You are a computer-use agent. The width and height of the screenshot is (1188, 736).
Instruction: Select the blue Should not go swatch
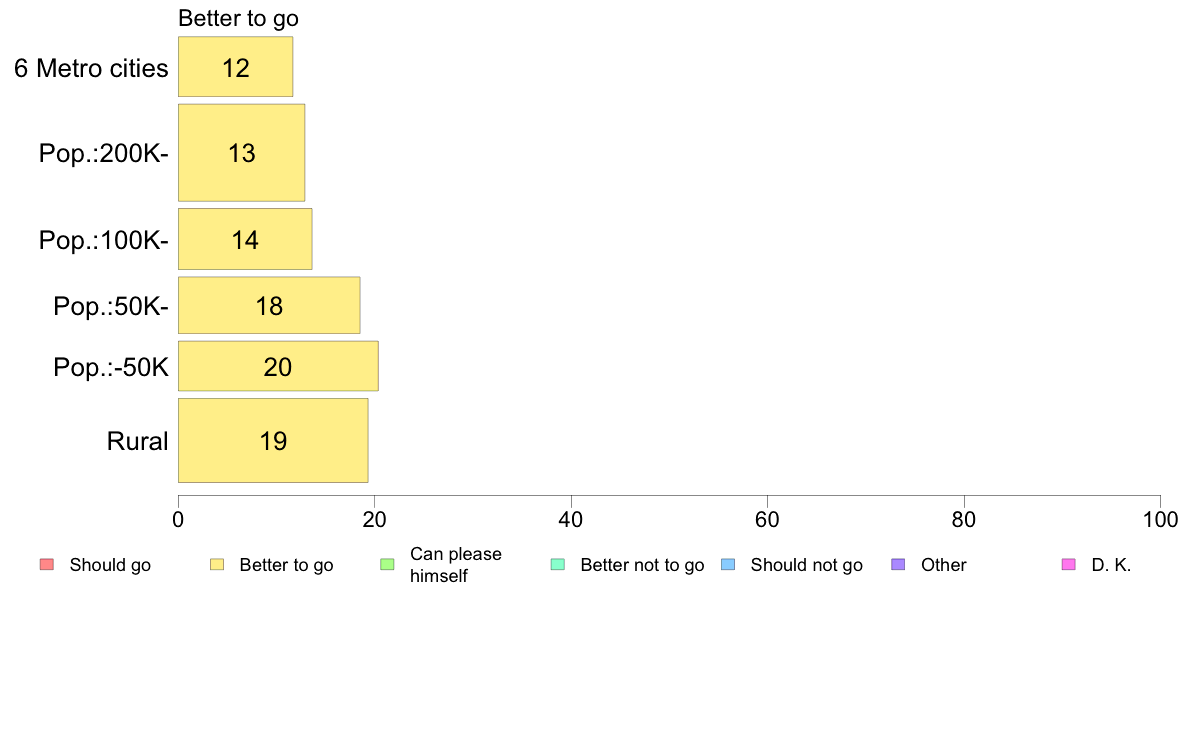click(728, 565)
